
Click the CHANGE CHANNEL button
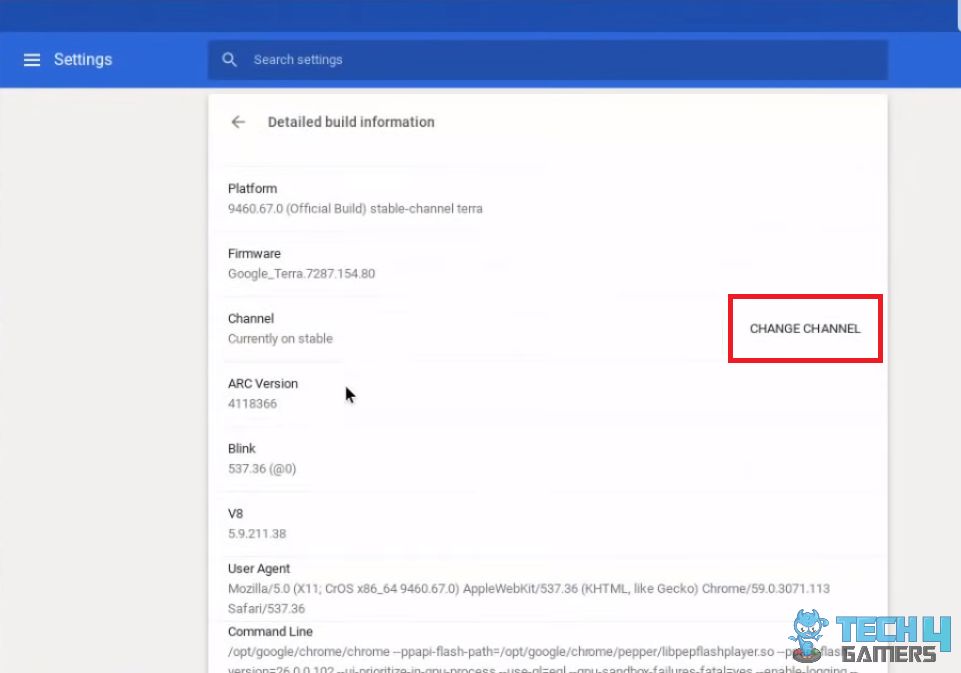pos(805,329)
